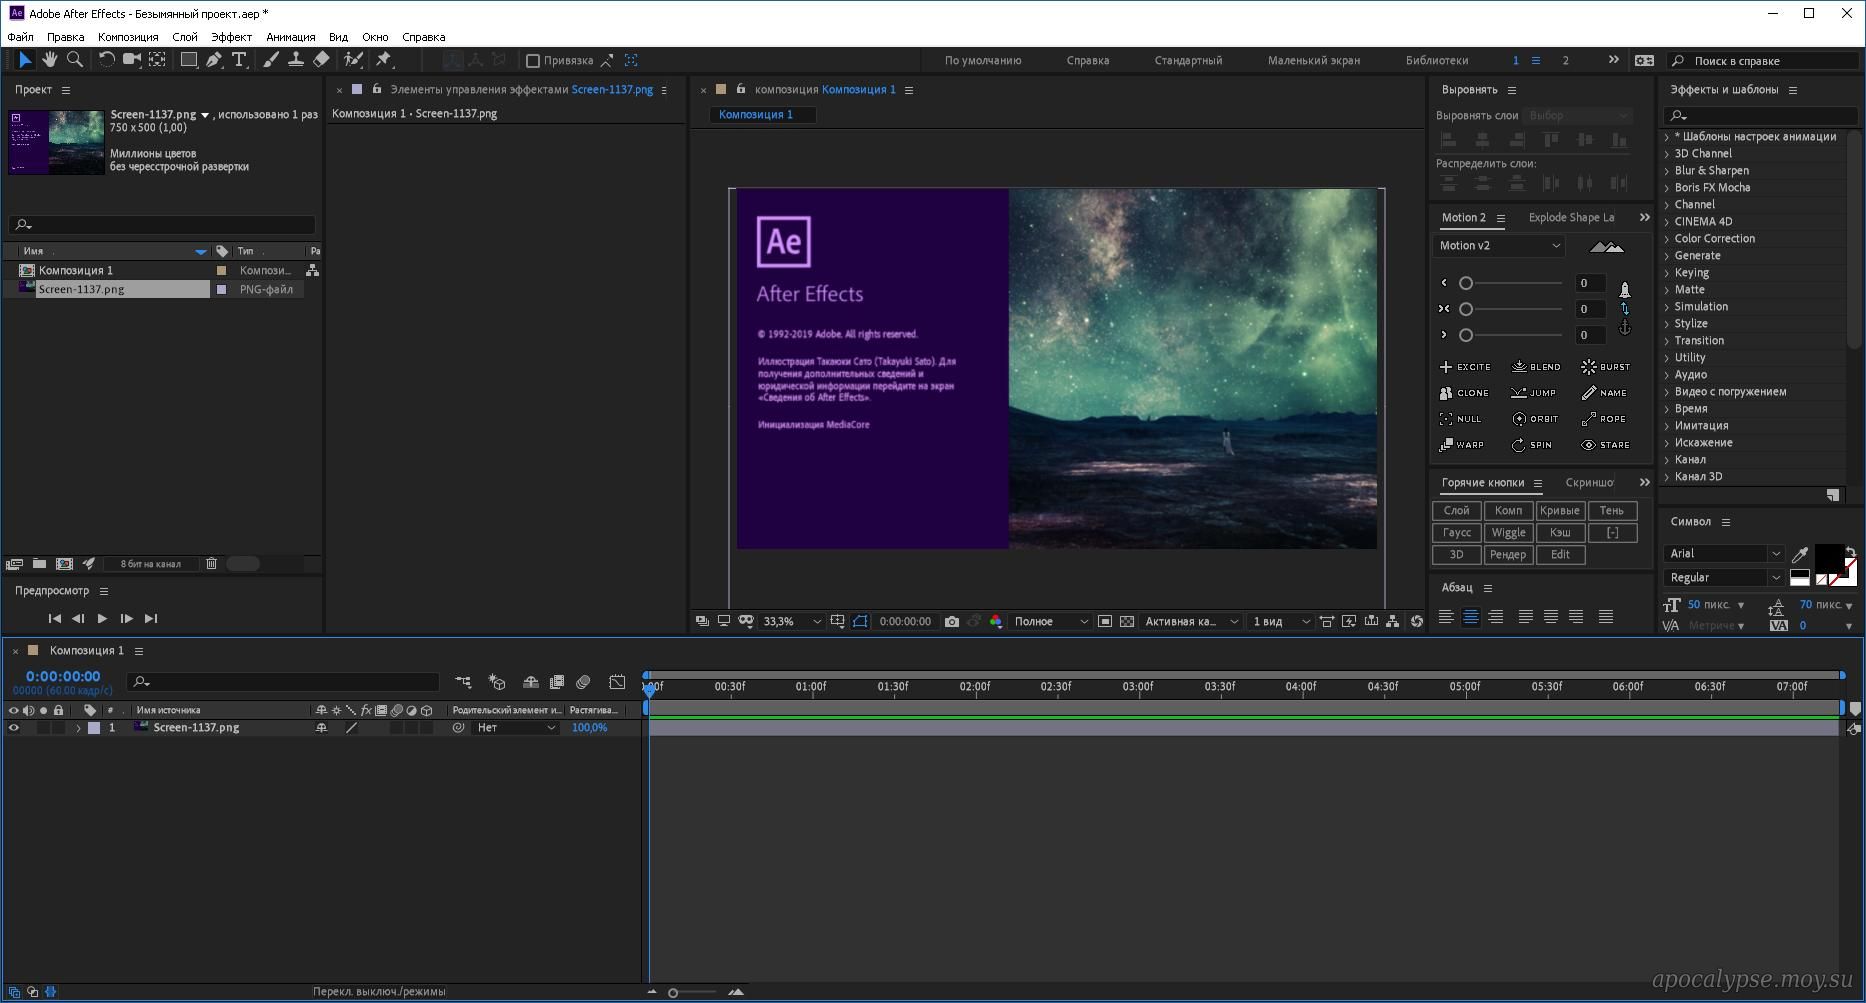
Task: Open the parent Нет dropdown for layer
Action: pyautogui.click(x=515, y=728)
